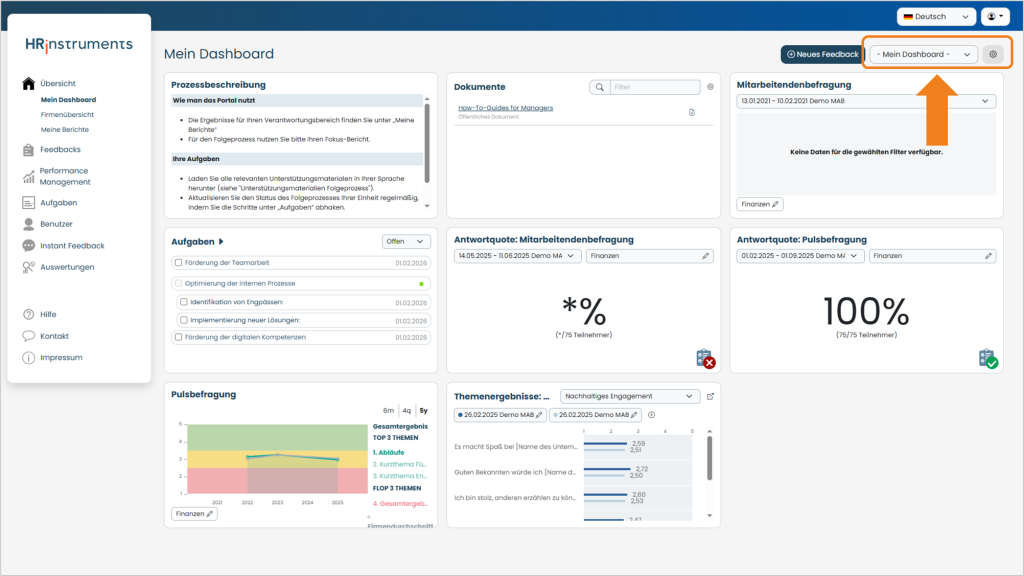Edit Finanzen filter pencil in Pulsbefragung chart

click(210, 514)
